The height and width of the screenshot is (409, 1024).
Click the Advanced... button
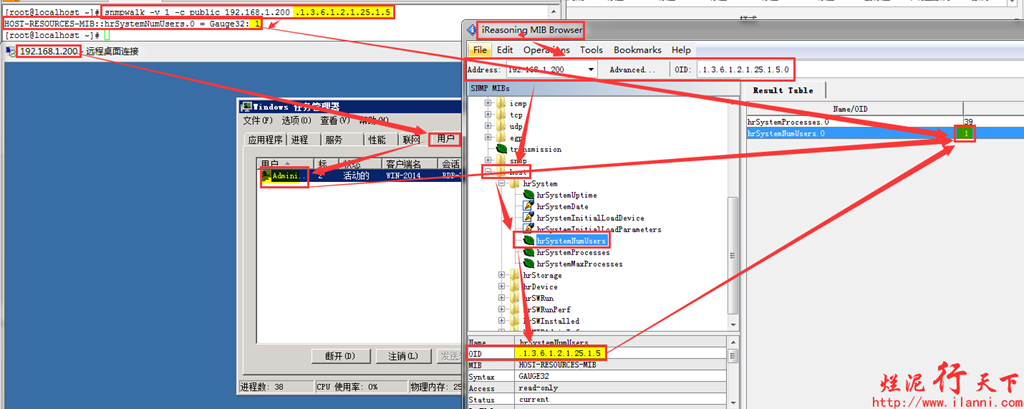(x=632, y=70)
